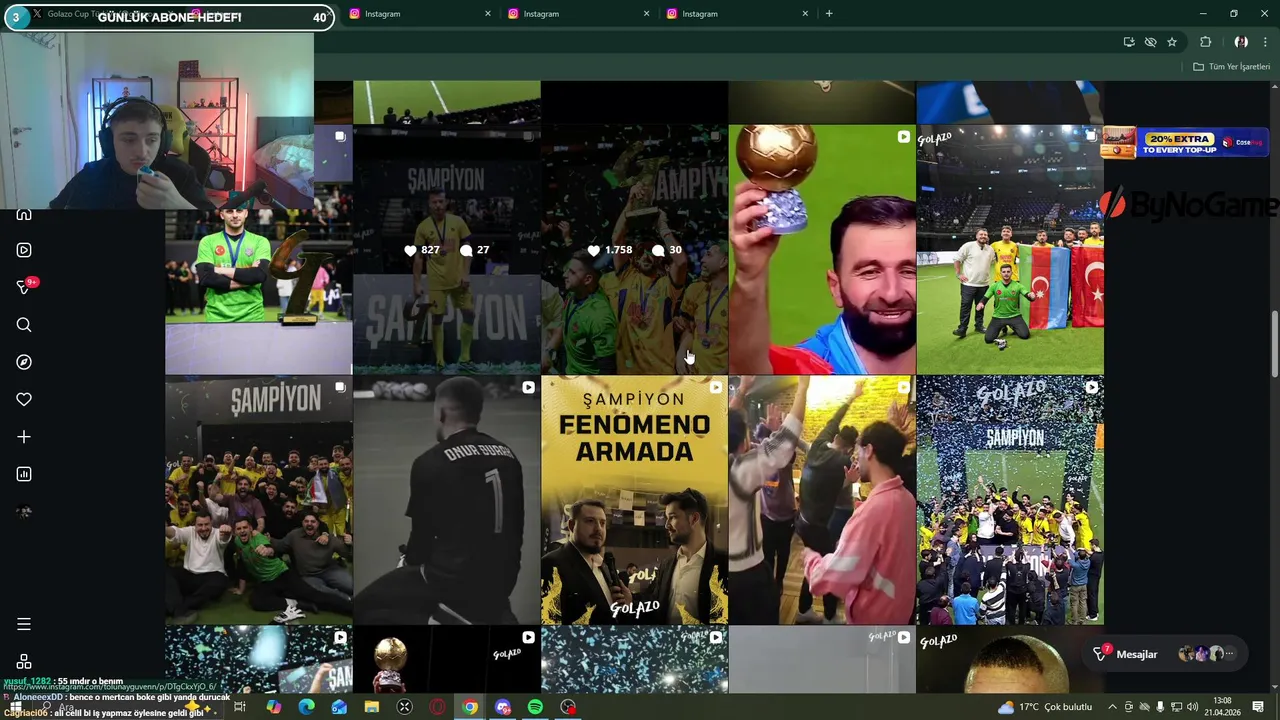The height and width of the screenshot is (720, 1280).
Task: Open the post with 827 likes
Action: (x=446, y=249)
